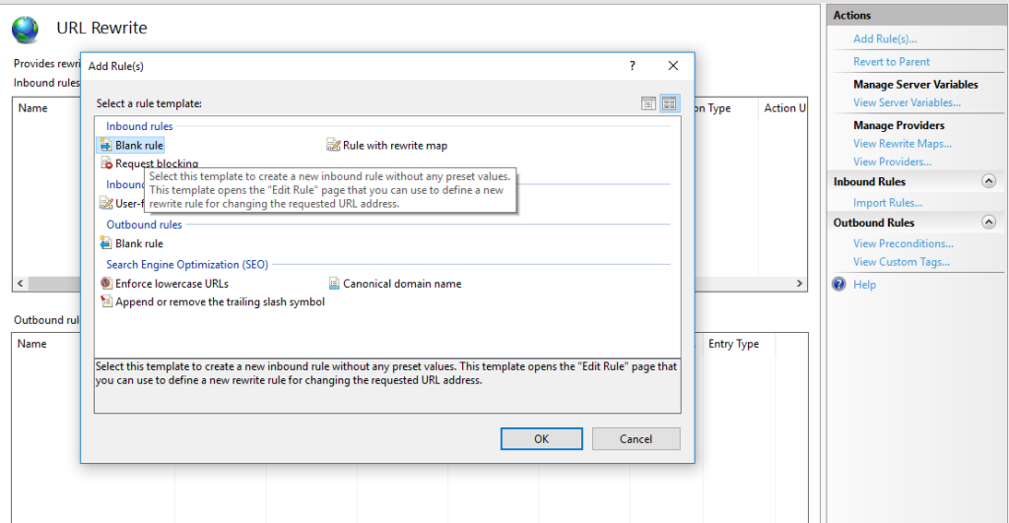Open View Server Variables link
This screenshot has width=1009, height=523.
[x=906, y=103]
